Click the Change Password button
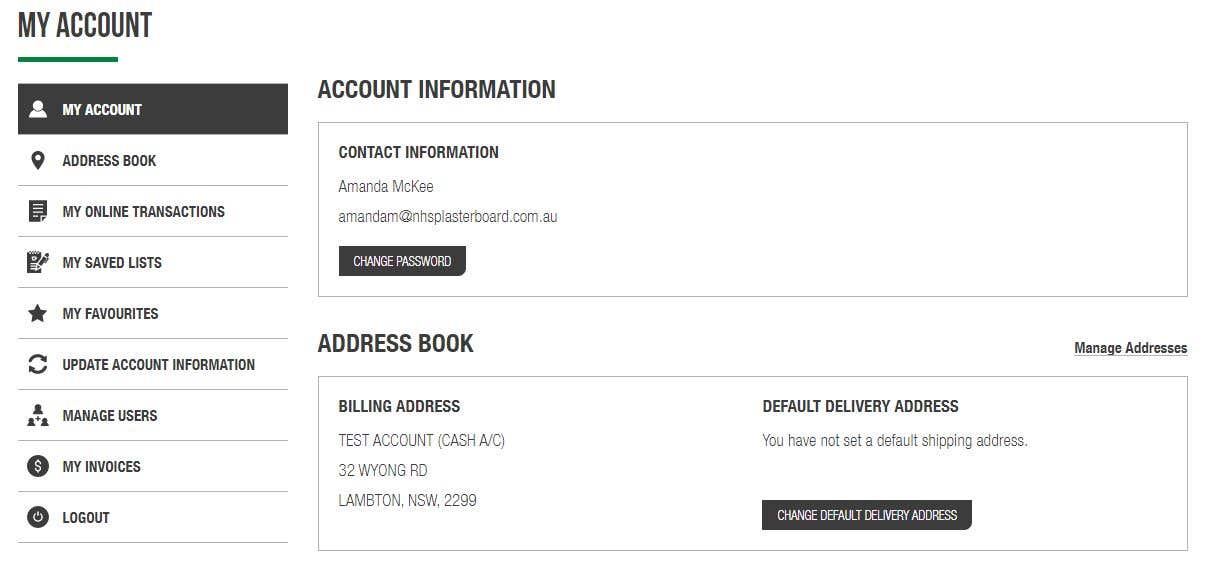The image size is (1207, 571). pos(402,261)
